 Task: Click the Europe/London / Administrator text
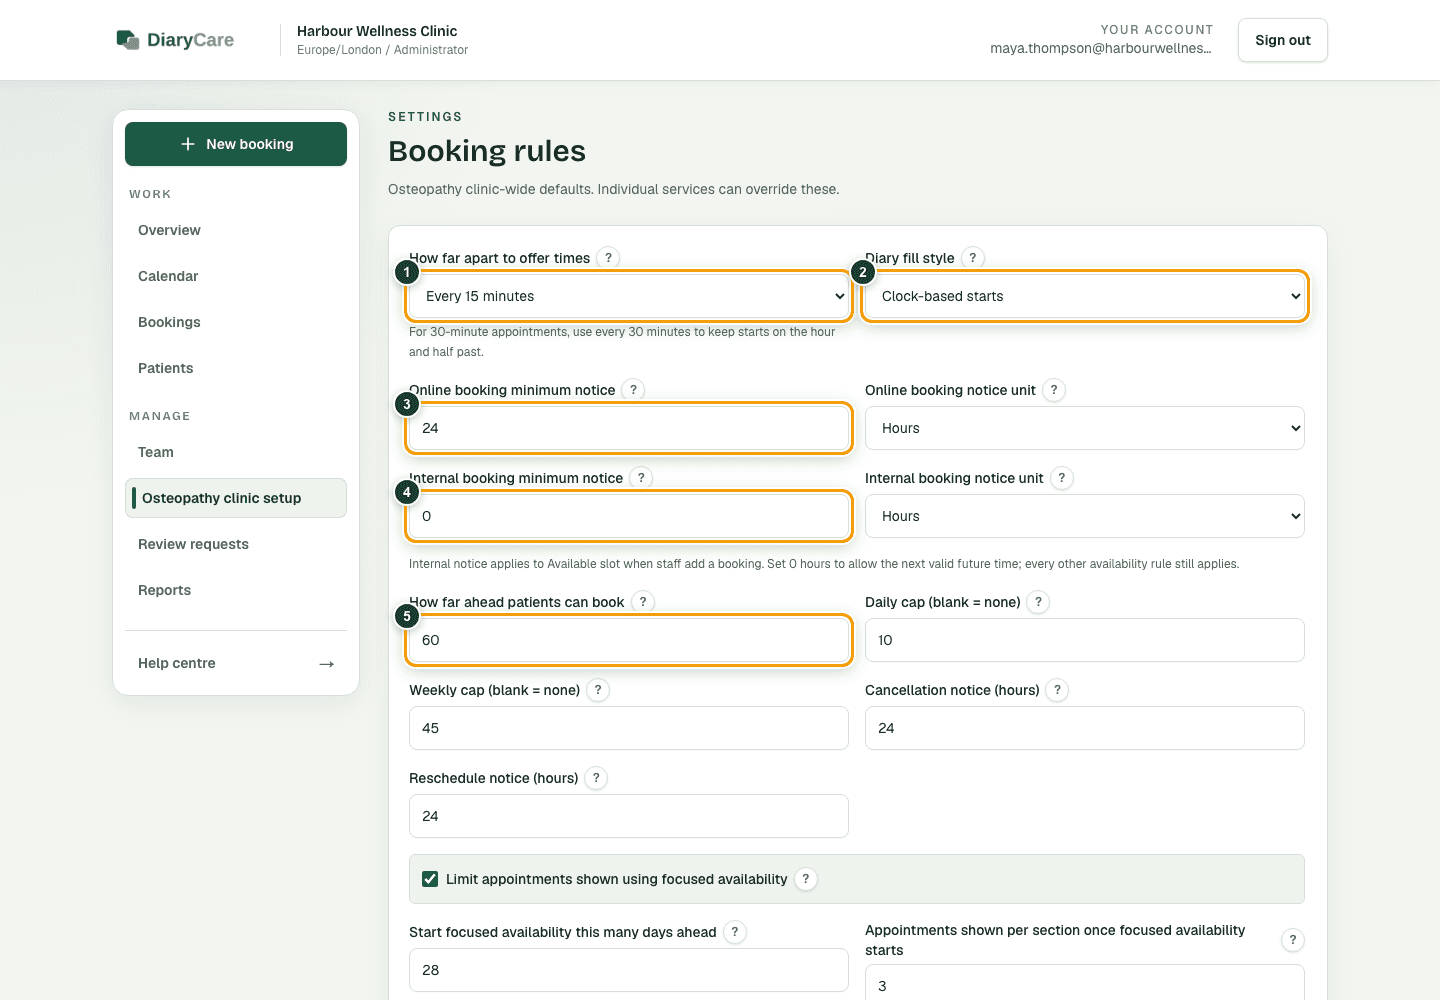[x=382, y=50]
